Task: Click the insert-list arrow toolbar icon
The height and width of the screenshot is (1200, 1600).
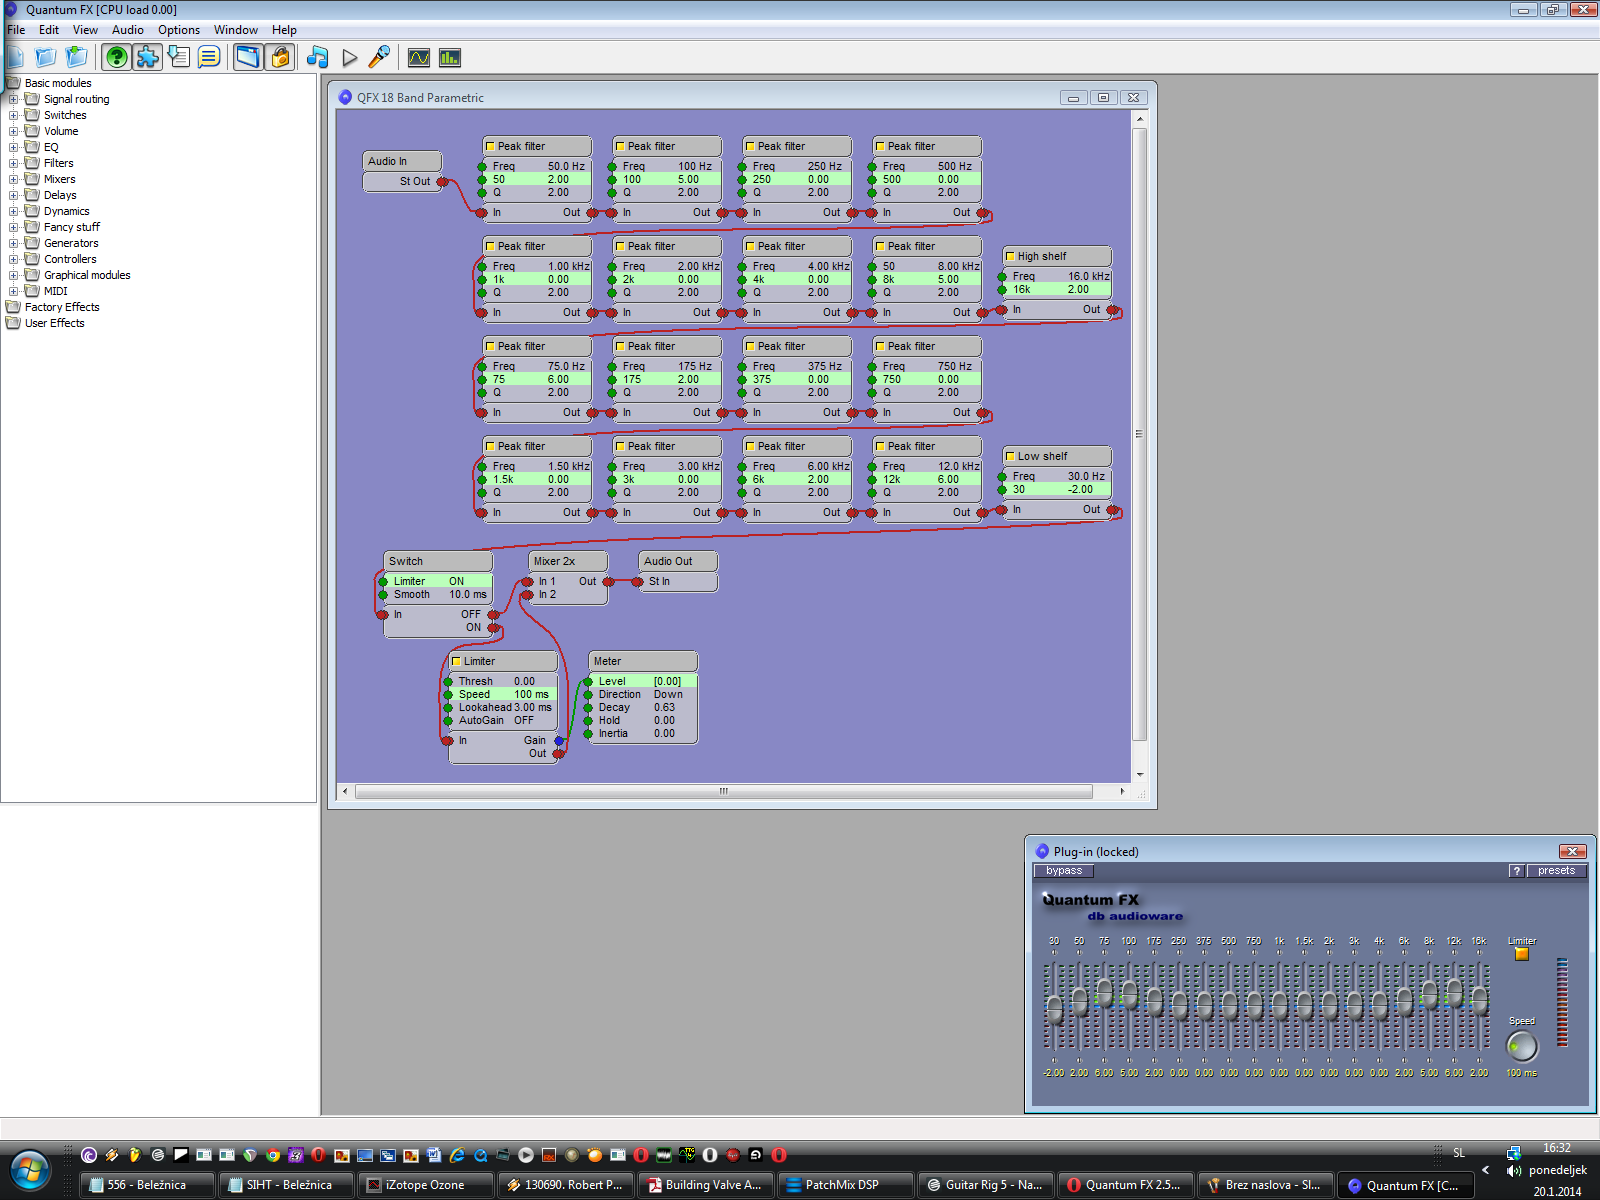Action: coord(179,57)
